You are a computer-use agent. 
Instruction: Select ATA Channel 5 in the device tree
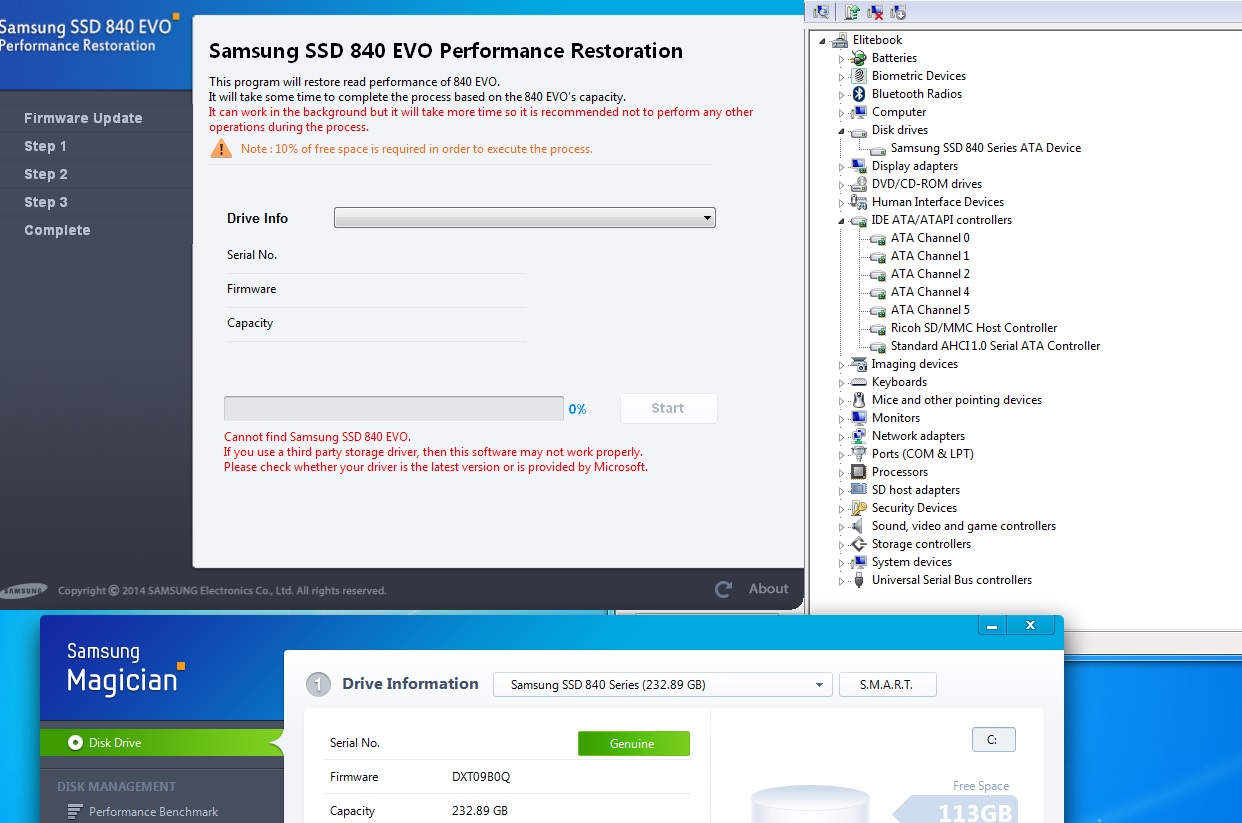click(x=930, y=310)
